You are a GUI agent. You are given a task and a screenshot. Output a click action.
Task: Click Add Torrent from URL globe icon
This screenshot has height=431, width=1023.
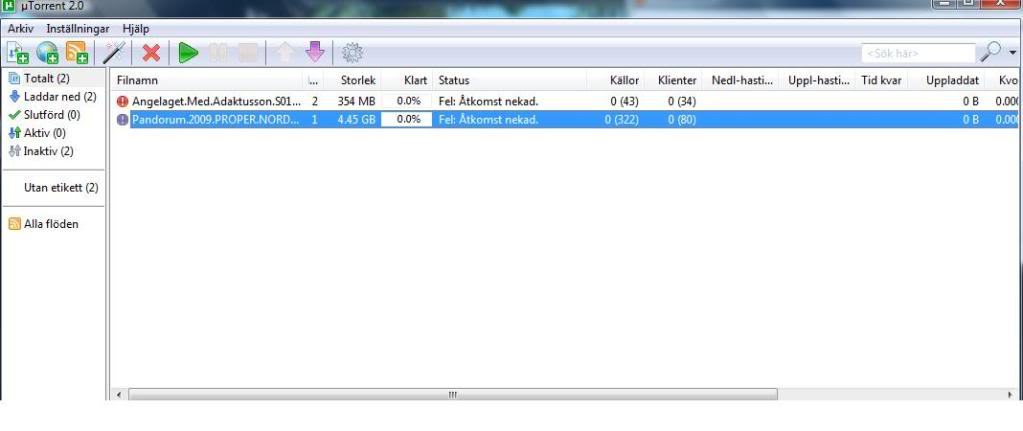coord(48,53)
